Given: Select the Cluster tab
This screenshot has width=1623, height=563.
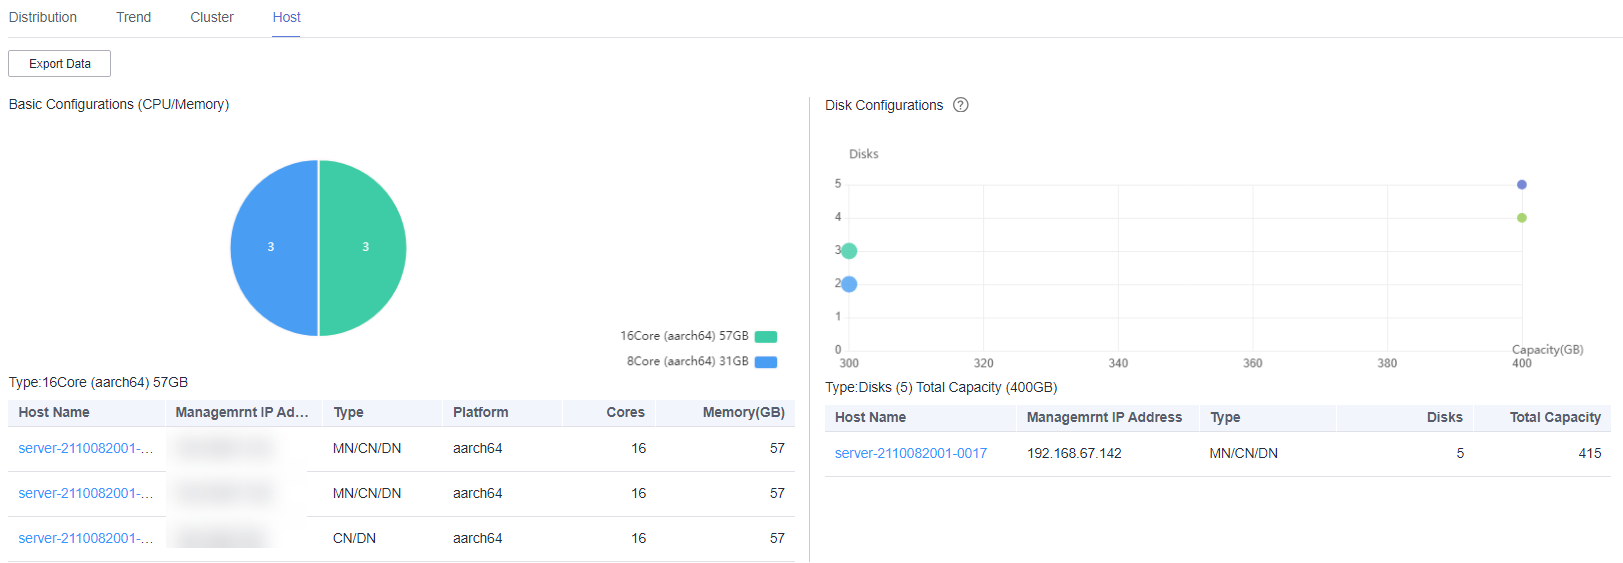Looking at the screenshot, I should (x=212, y=17).
